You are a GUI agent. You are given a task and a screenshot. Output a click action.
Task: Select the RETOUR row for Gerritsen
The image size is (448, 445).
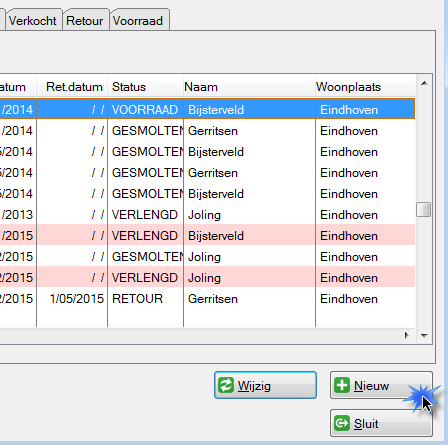pos(207,299)
